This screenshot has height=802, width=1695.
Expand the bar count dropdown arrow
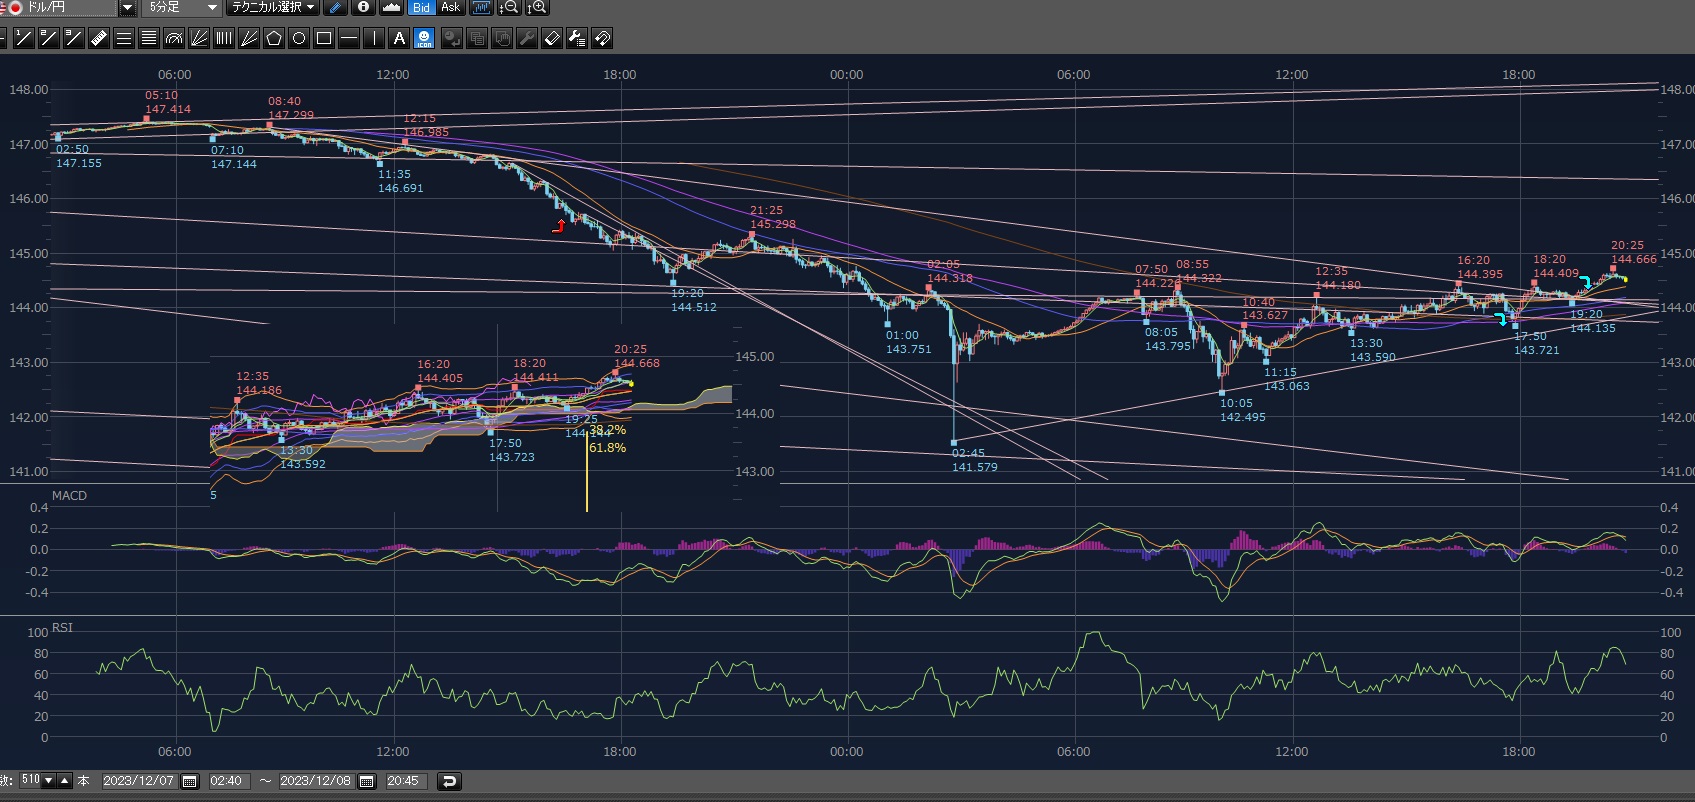[x=49, y=781]
